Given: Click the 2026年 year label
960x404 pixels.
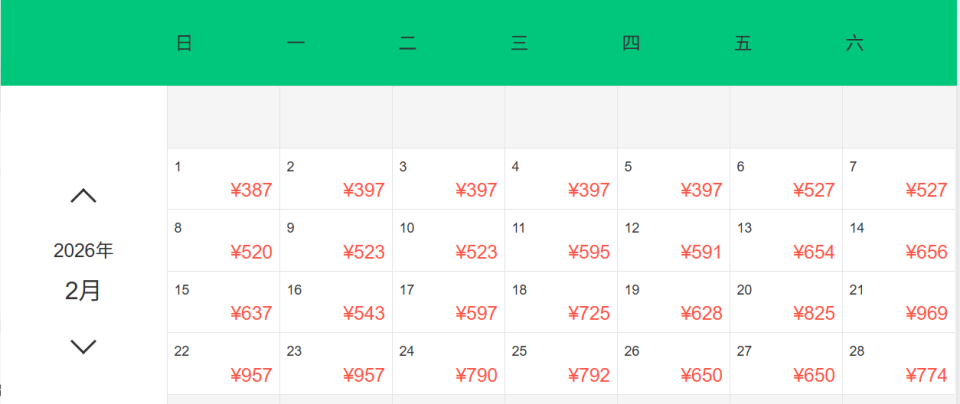Looking at the screenshot, I should click(x=83, y=251).
